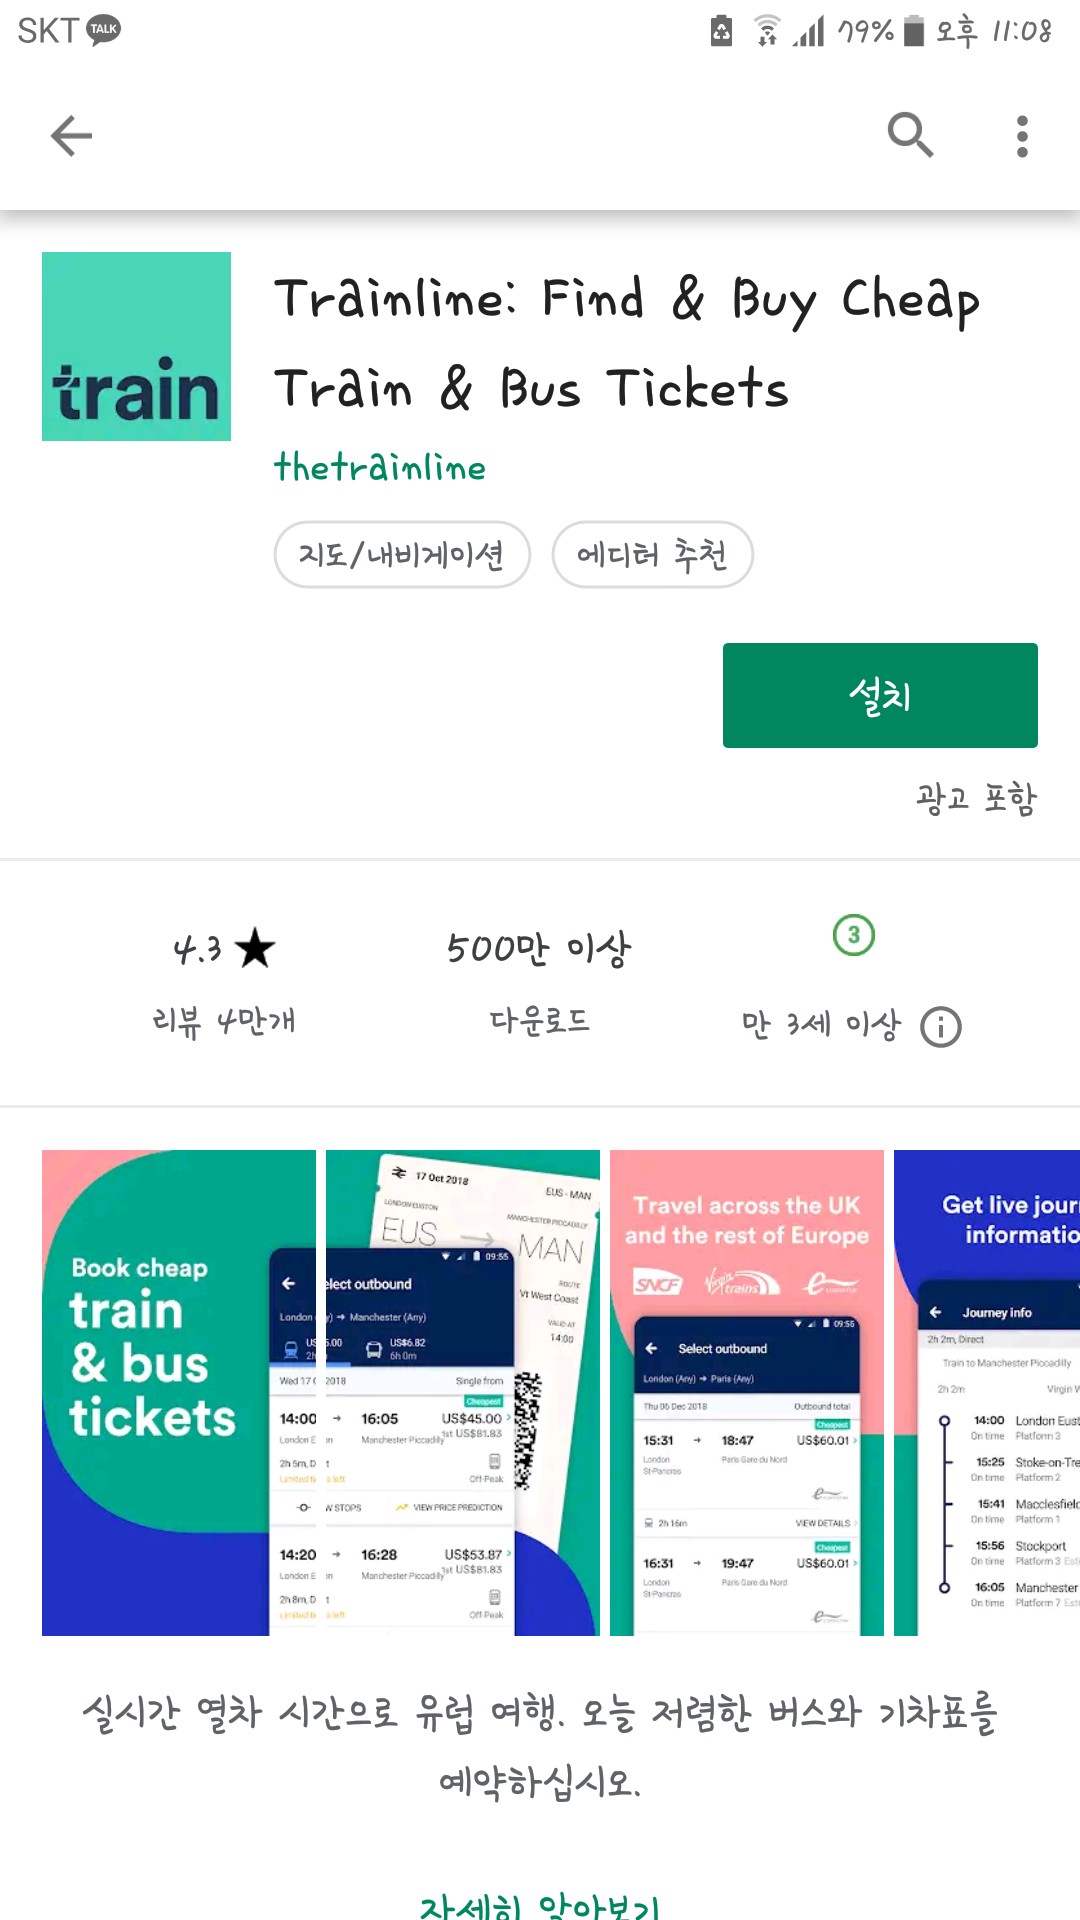The height and width of the screenshot is (1920, 1080).
Task: Tap the Wi-Fi status bar icon
Action: click(x=767, y=31)
